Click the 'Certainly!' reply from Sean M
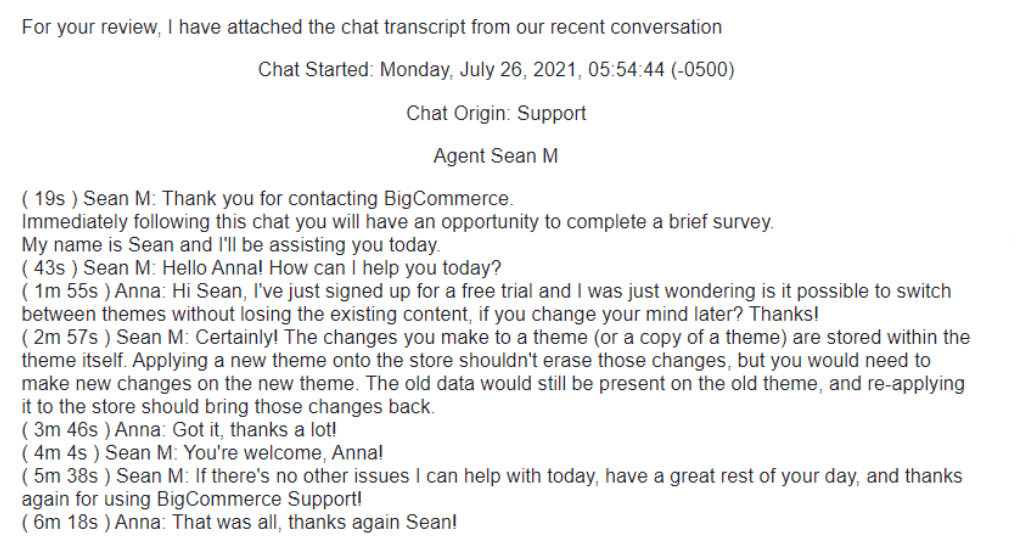This screenshot has height=541, width=1021. (496, 372)
